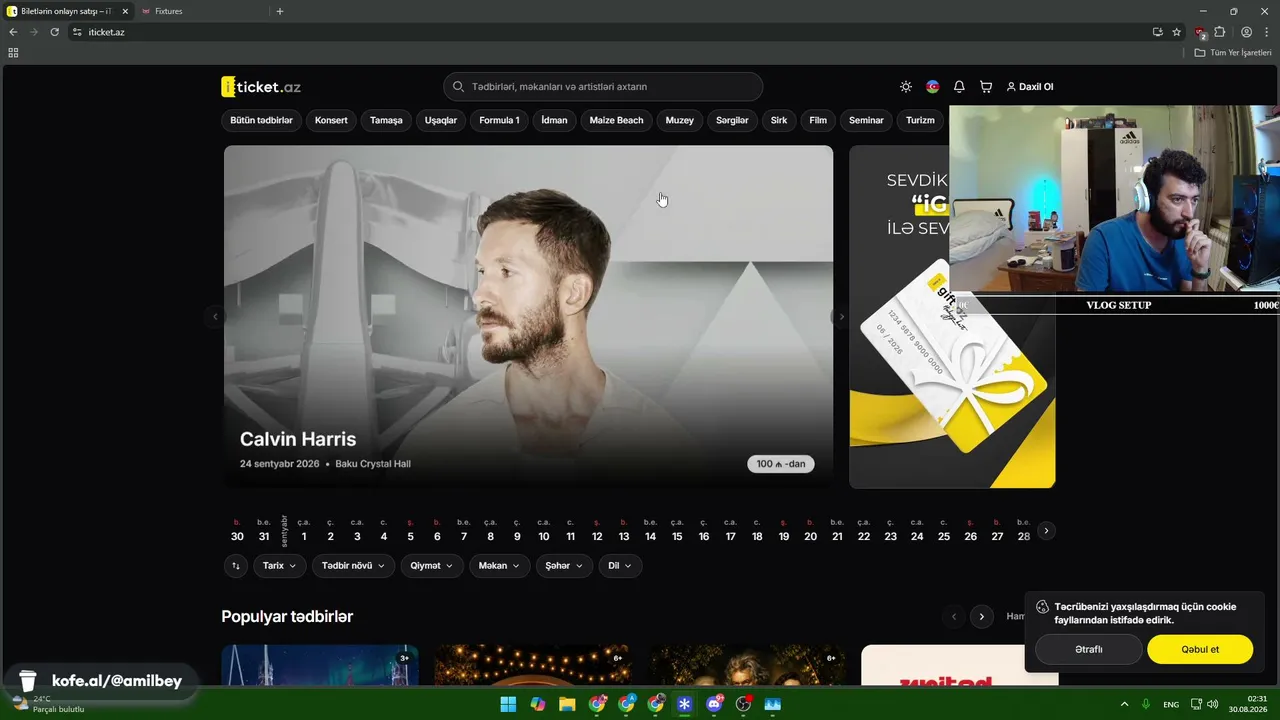Open the Azerbaijan flag language selector

(933, 87)
